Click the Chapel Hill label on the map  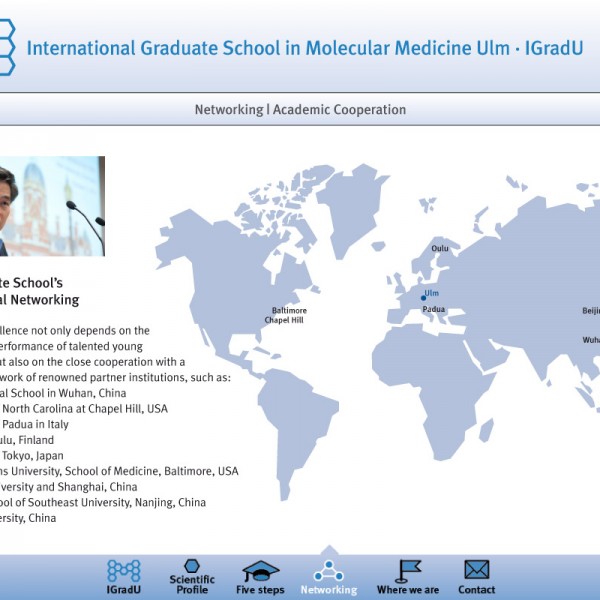click(x=284, y=320)
